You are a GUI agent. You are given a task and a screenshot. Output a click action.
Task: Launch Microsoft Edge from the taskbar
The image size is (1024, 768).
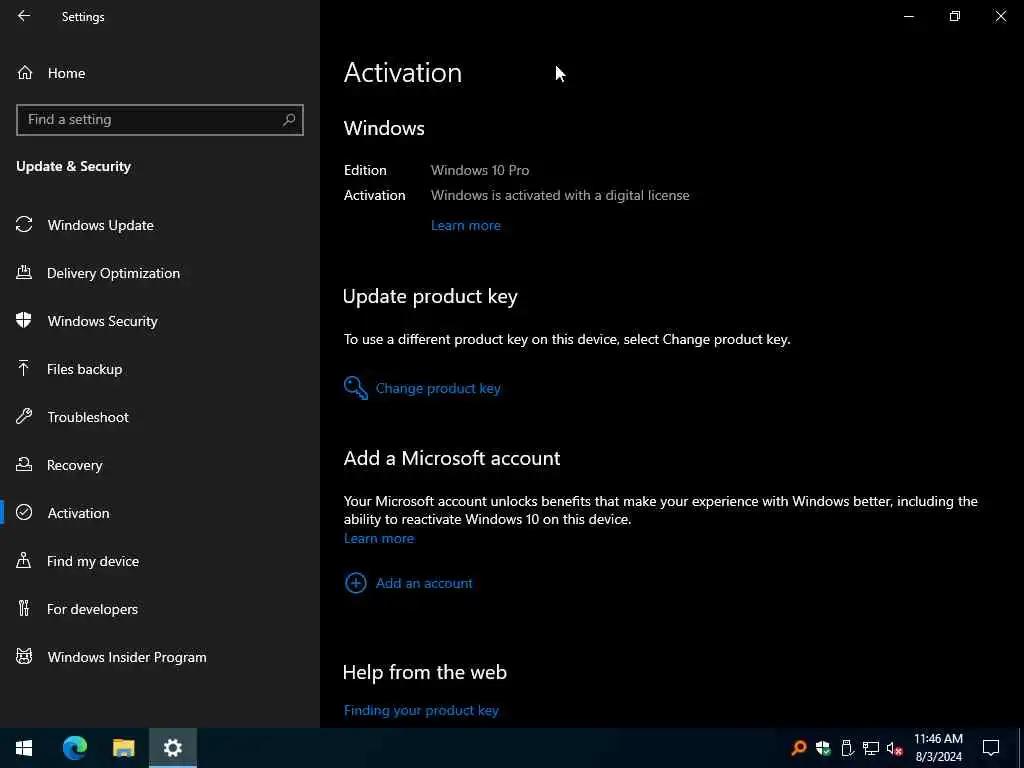(74, 748)
